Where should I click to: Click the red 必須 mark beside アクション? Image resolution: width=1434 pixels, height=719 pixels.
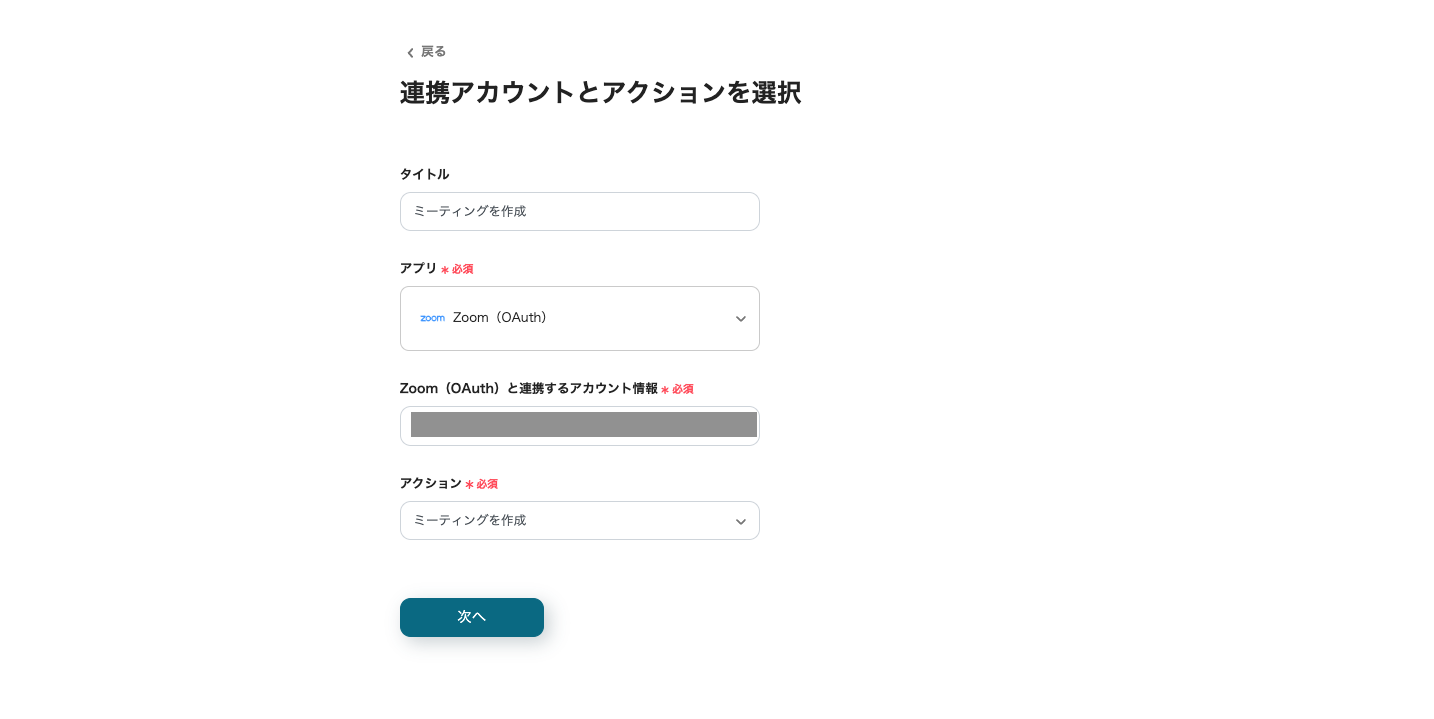click(486, 484)
